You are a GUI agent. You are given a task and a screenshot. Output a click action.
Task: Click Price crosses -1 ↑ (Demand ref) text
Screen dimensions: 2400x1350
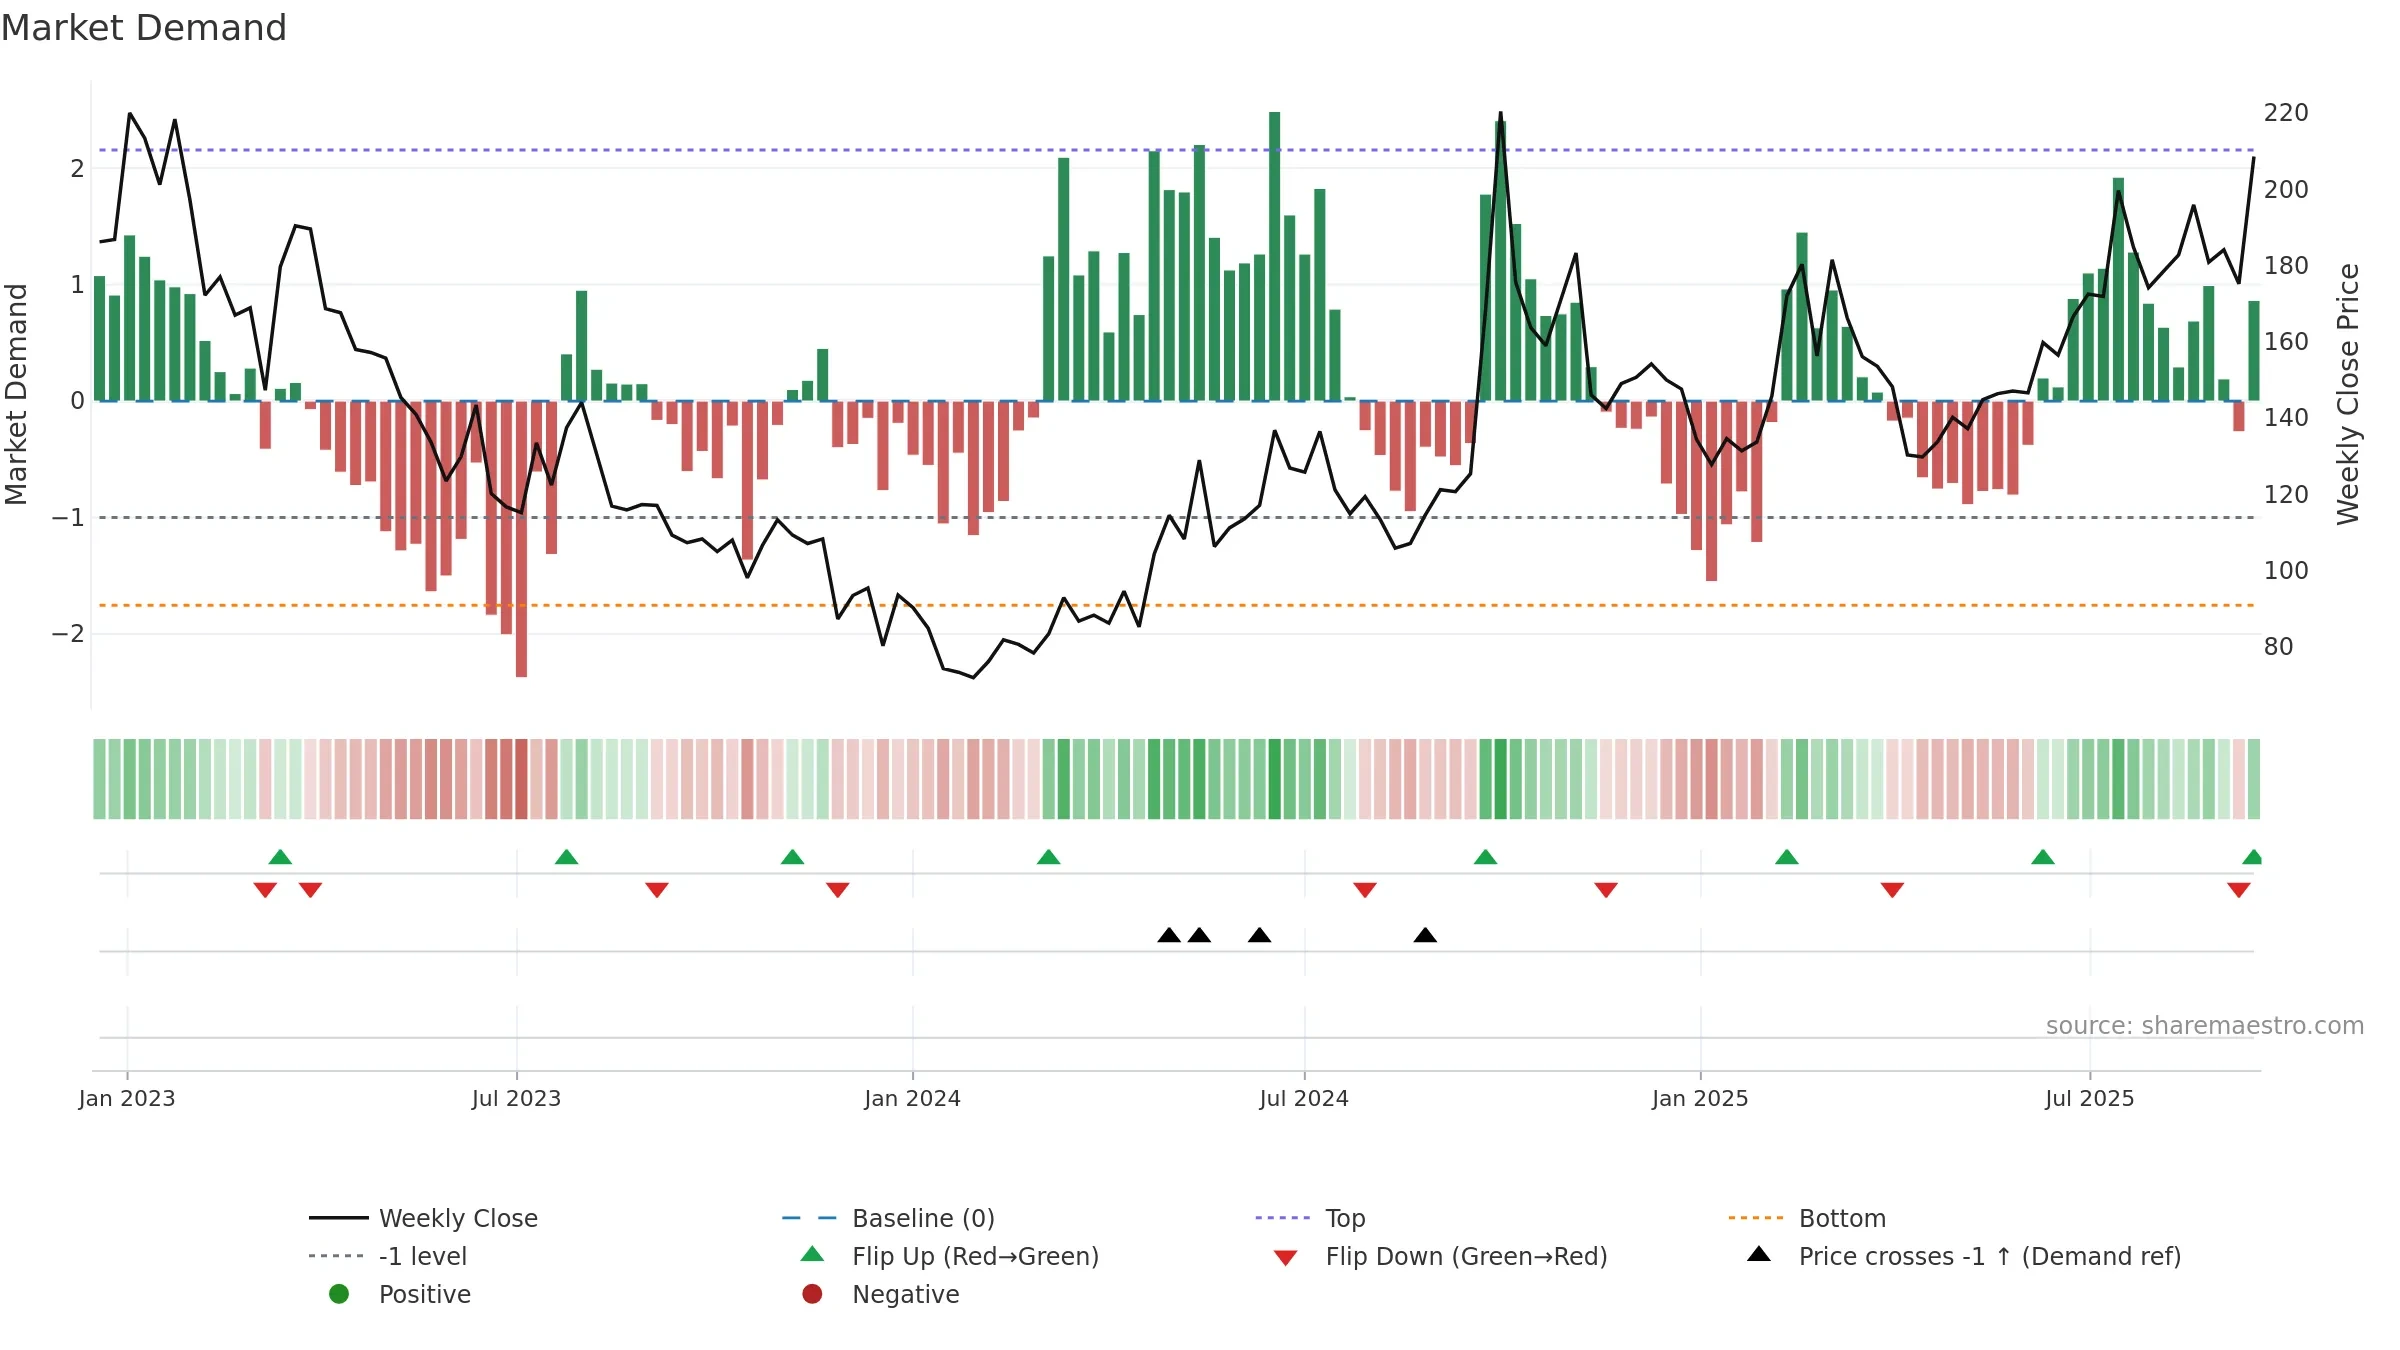coord(1990,1256)
